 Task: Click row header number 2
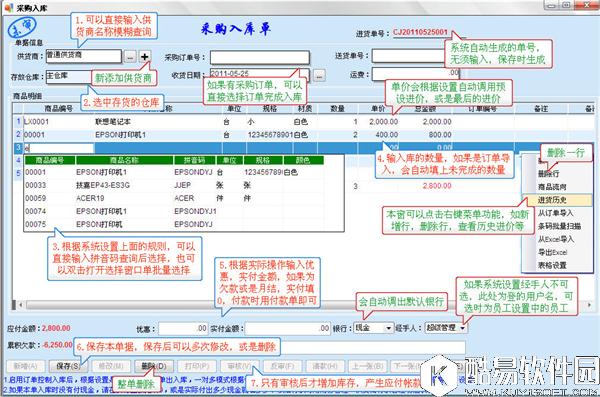(x=18, y=134)
